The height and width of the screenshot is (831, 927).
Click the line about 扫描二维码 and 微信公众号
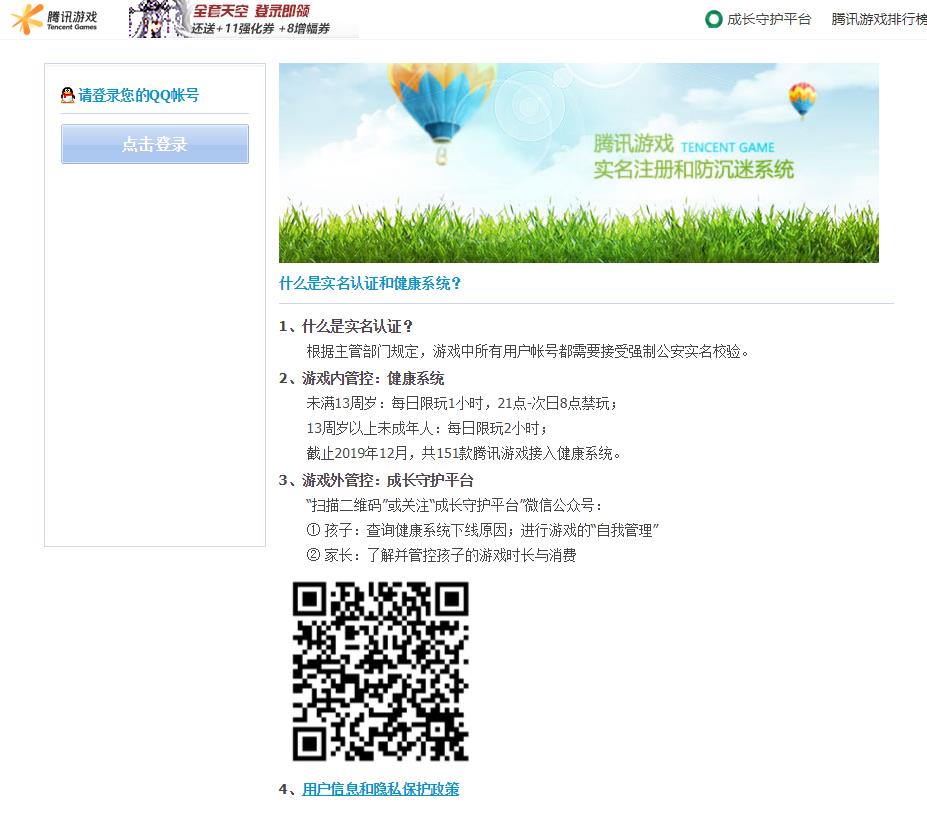coord(454,505)
